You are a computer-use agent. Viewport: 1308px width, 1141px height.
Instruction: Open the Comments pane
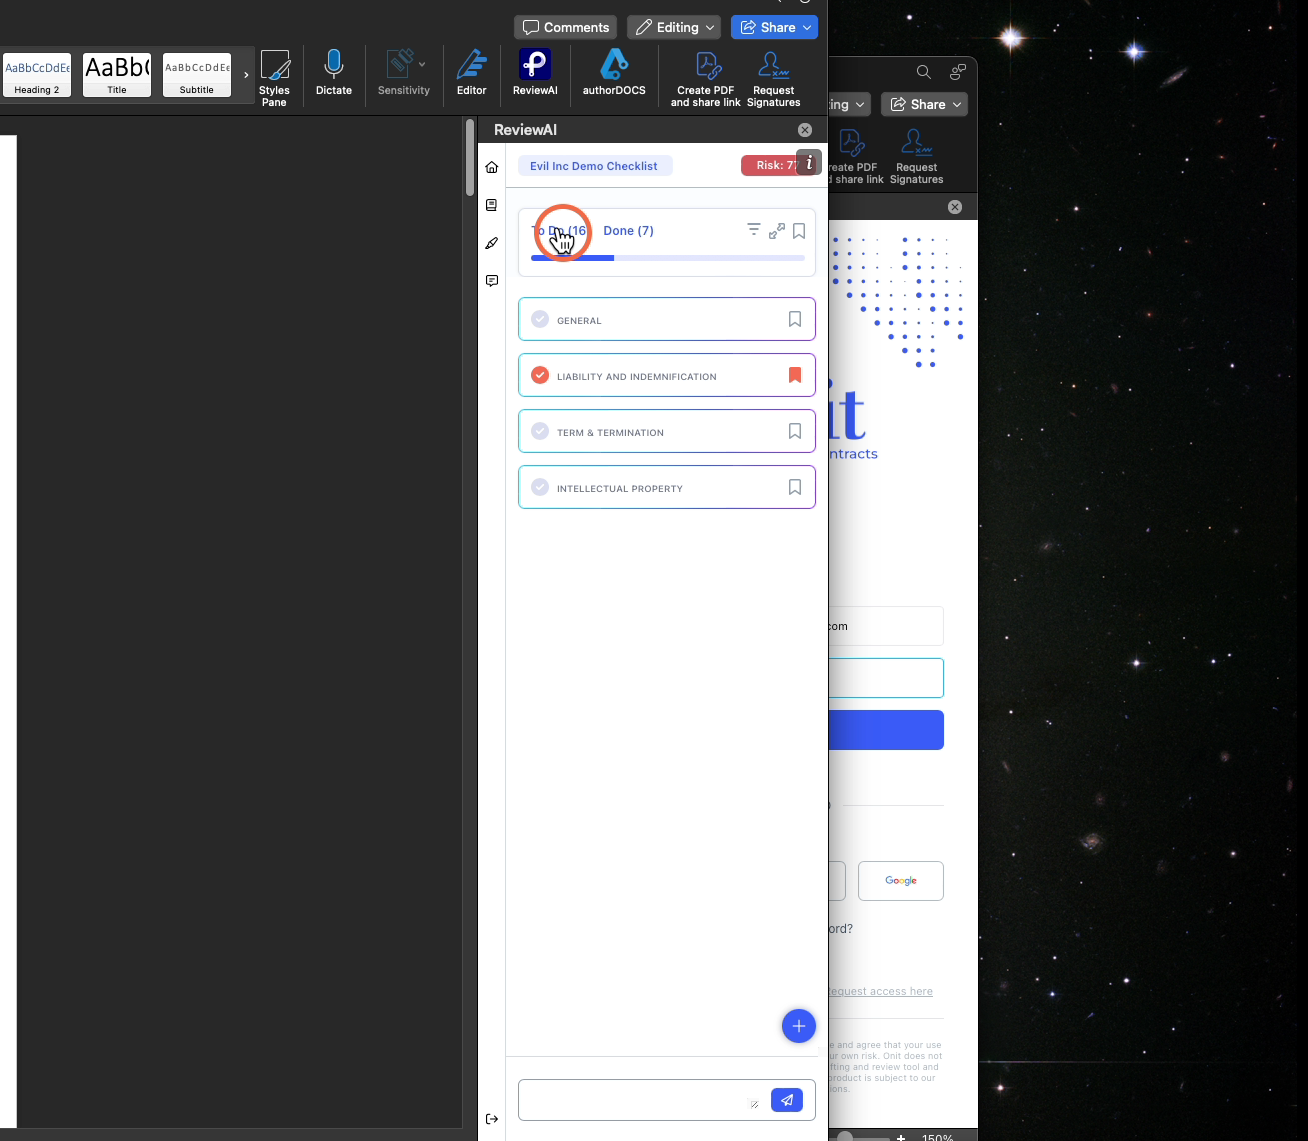(x=565, y=27)
